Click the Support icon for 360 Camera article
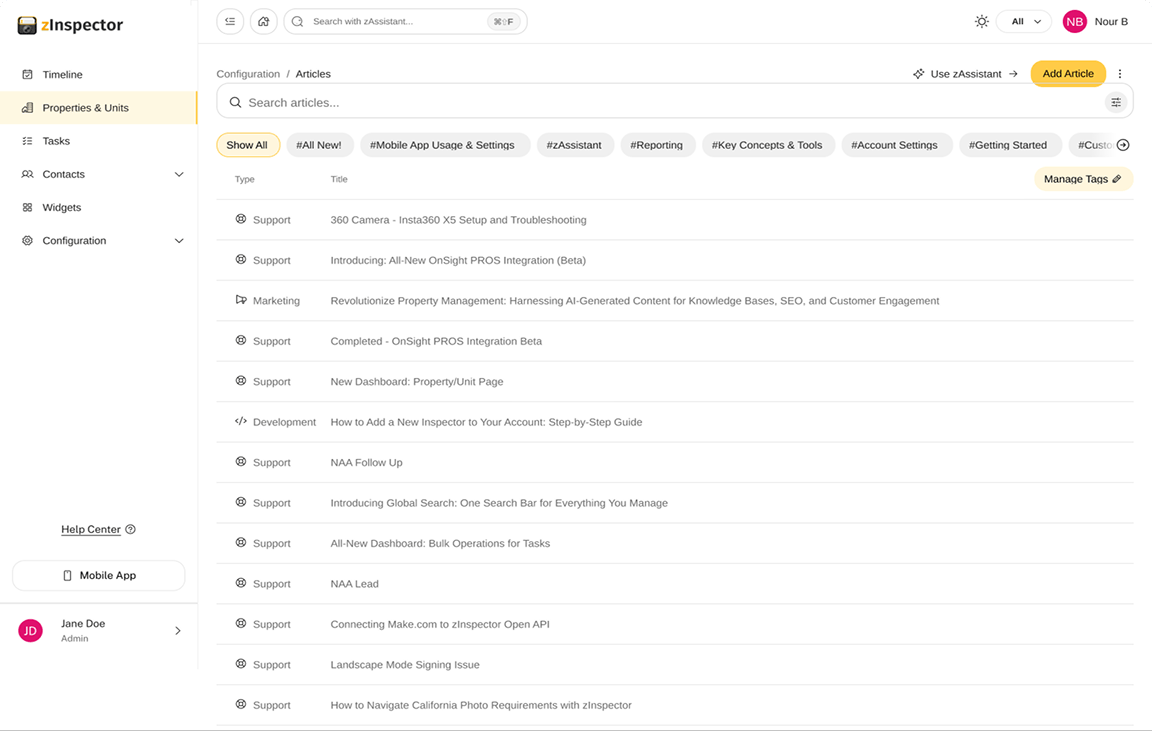Image resolution: width=1152 pixels, height=737 pixels. (240, 219)
